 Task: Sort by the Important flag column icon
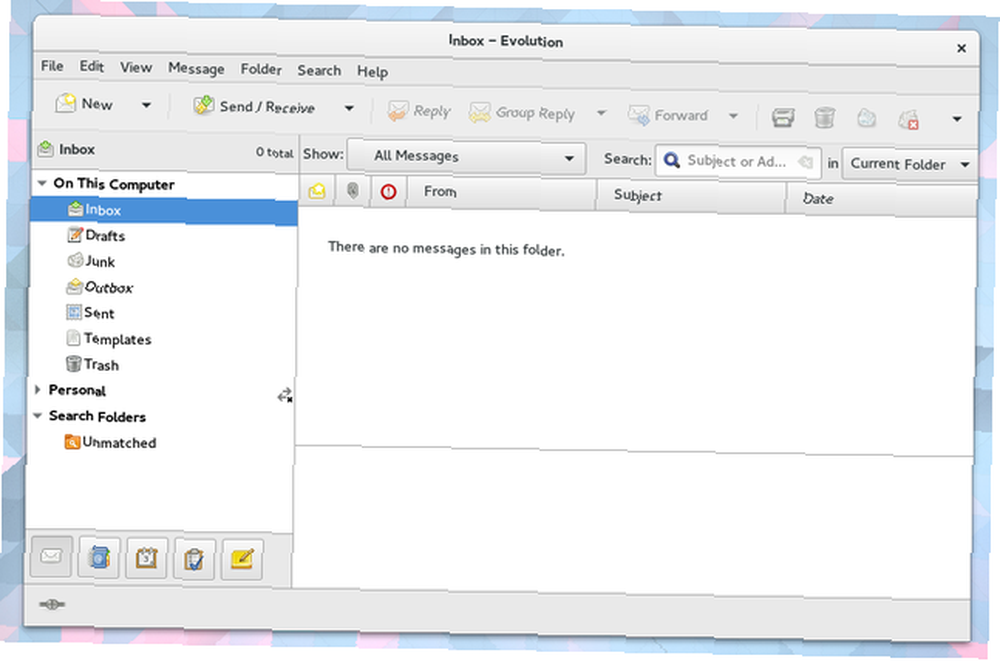(x=388, y=191)
